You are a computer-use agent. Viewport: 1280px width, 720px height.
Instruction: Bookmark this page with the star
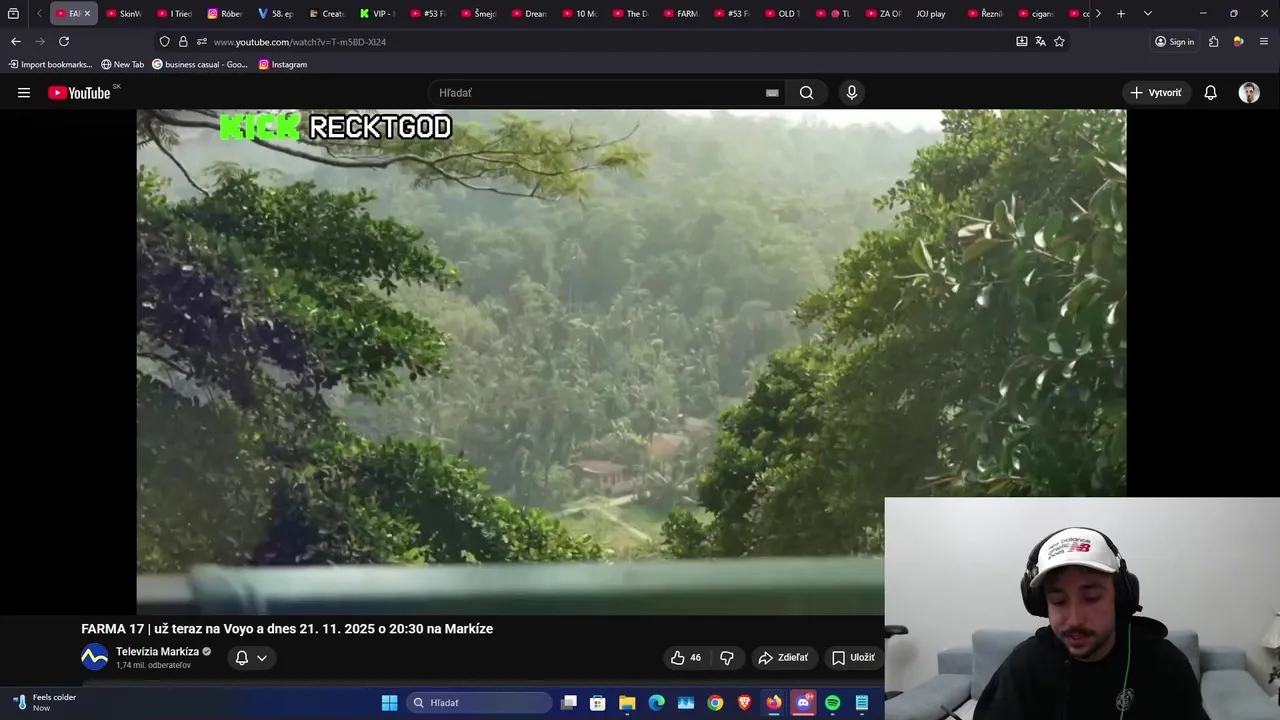[1059, 42]
